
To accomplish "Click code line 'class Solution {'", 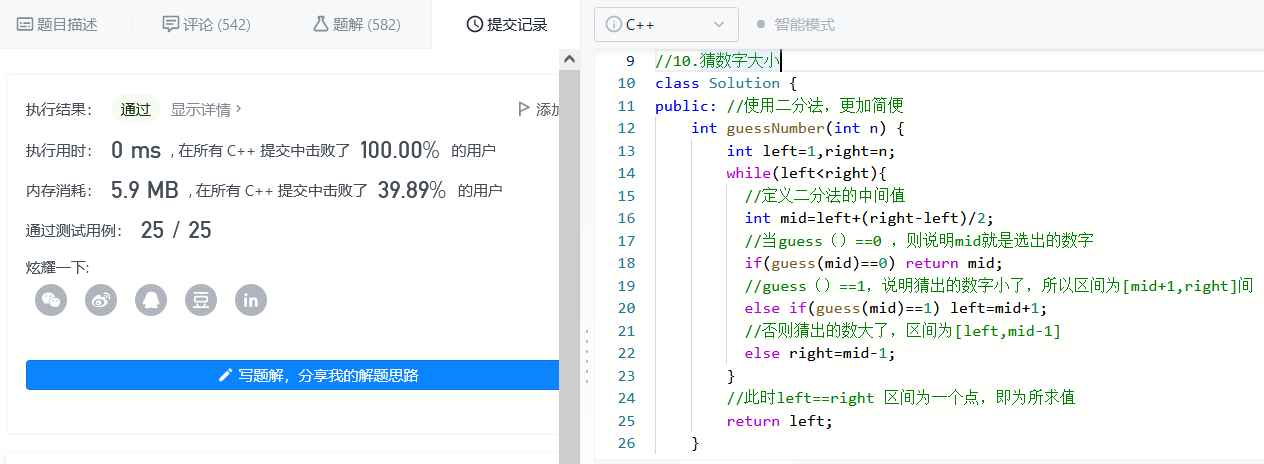I will point(725,83).
